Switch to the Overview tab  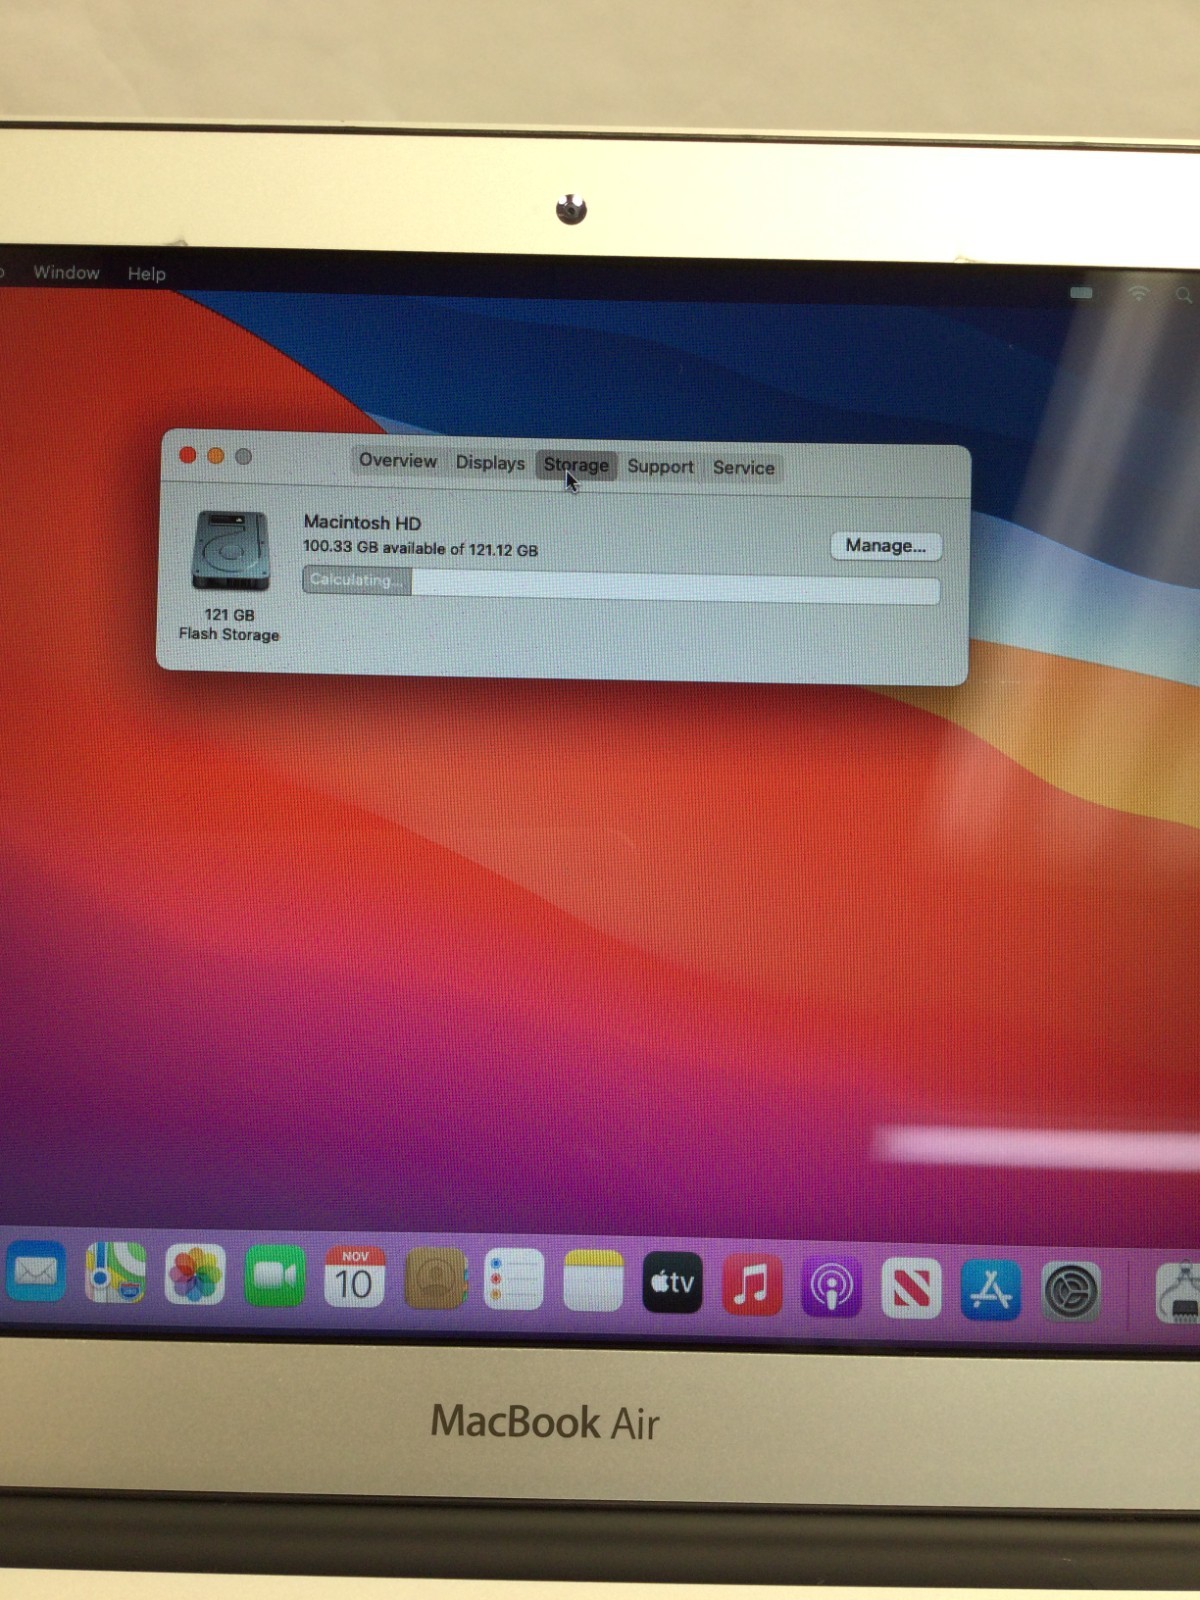pyautogui.click(x=397, y=460)
